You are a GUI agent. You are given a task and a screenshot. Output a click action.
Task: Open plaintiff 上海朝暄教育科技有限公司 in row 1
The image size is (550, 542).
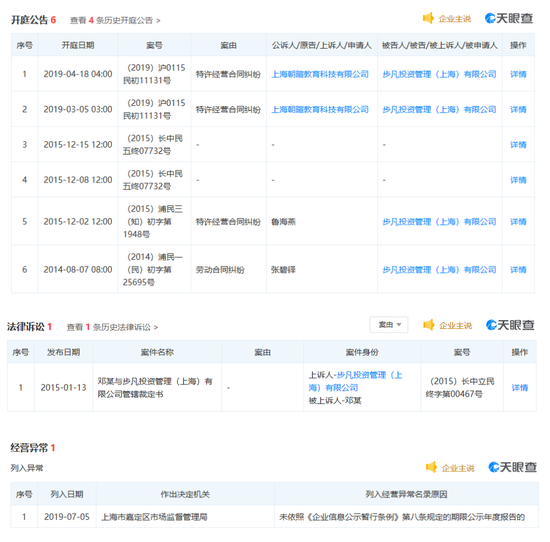[x=320, y=74]
